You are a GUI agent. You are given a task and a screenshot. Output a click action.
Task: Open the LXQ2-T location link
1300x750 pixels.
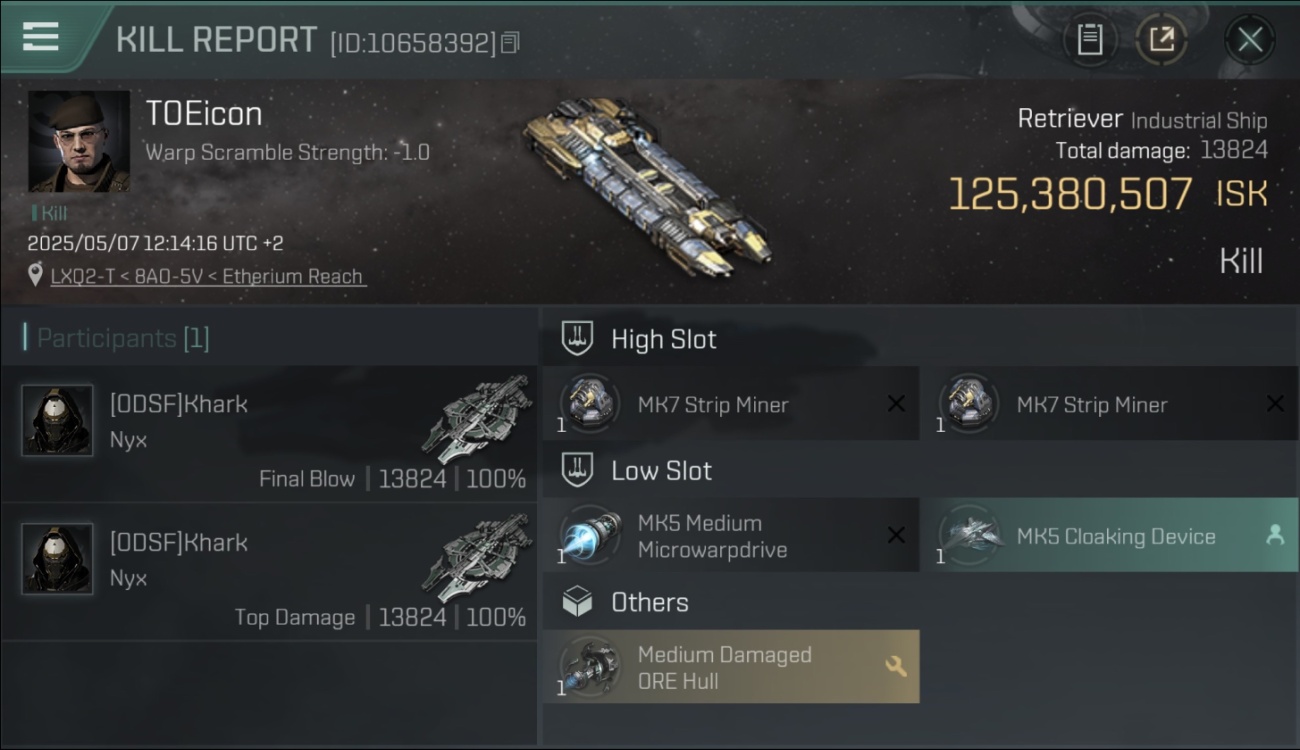click(x=208, y=276)
